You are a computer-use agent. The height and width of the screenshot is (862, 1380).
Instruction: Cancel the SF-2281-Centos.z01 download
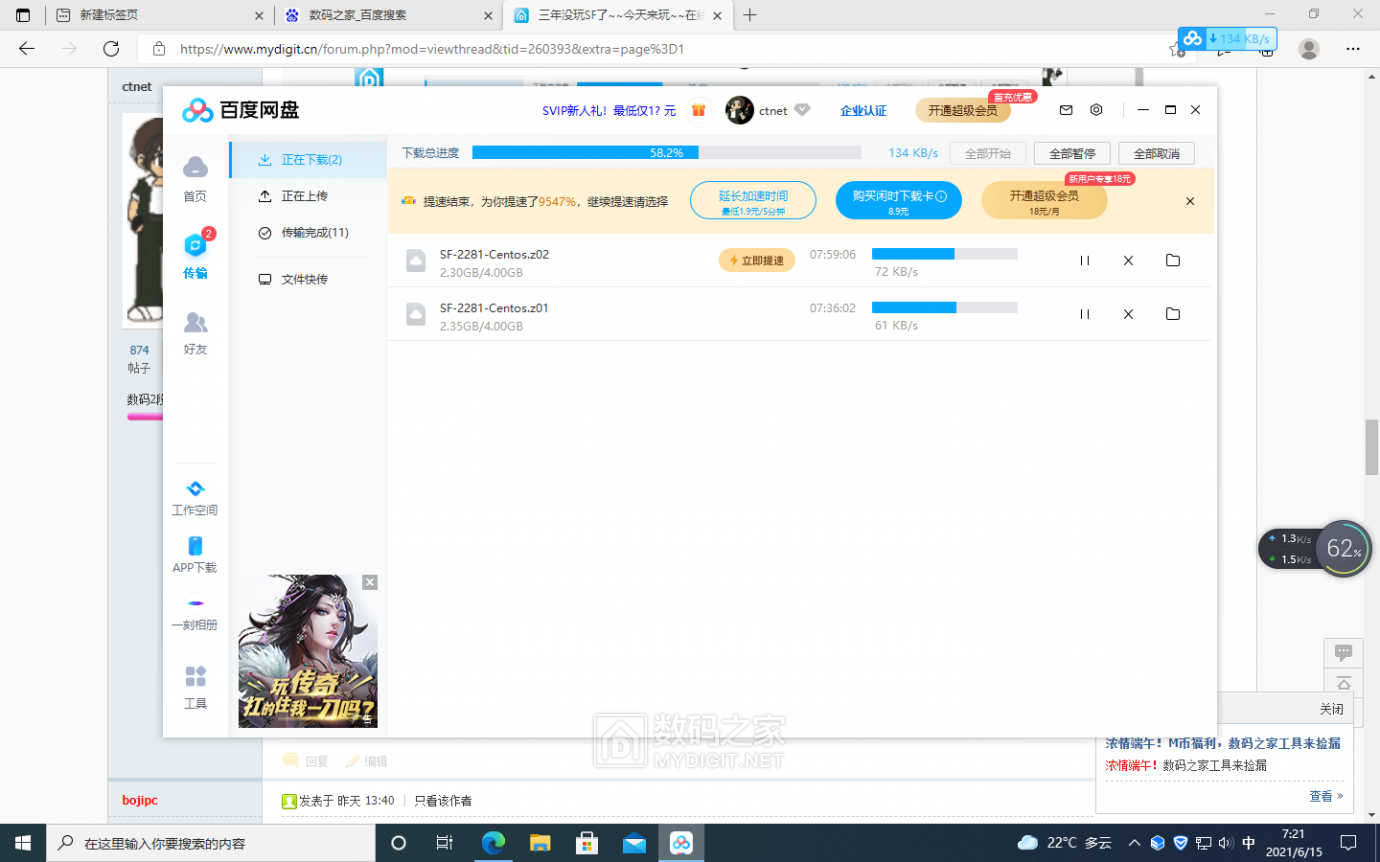[x=1128, y=314]
